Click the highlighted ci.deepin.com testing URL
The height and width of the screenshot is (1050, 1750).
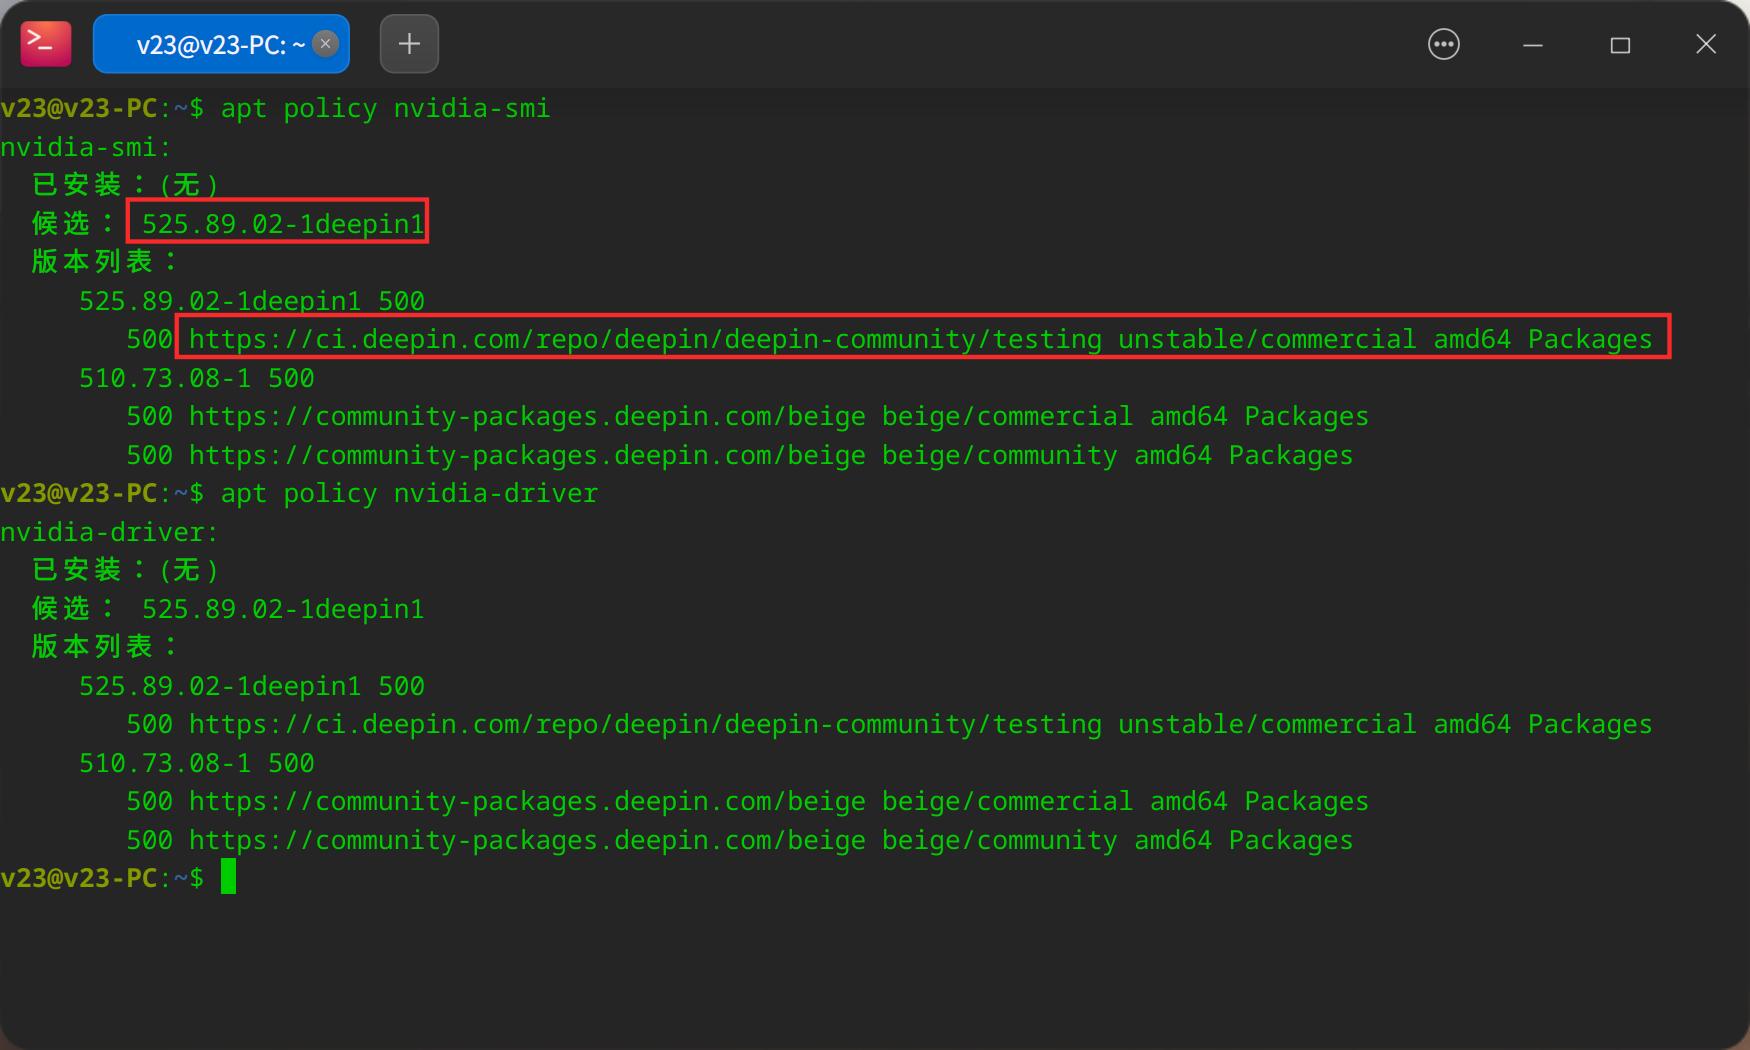[920, 338]
